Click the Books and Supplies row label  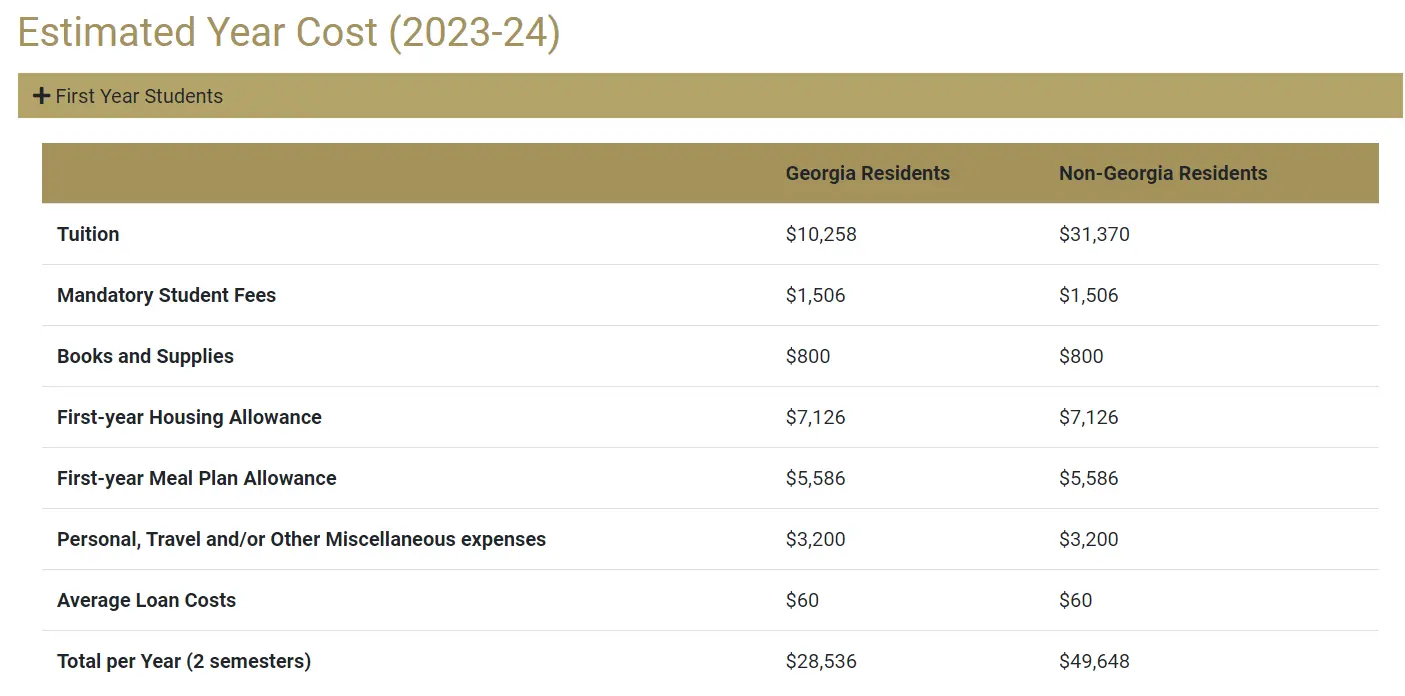pos(145,356)
